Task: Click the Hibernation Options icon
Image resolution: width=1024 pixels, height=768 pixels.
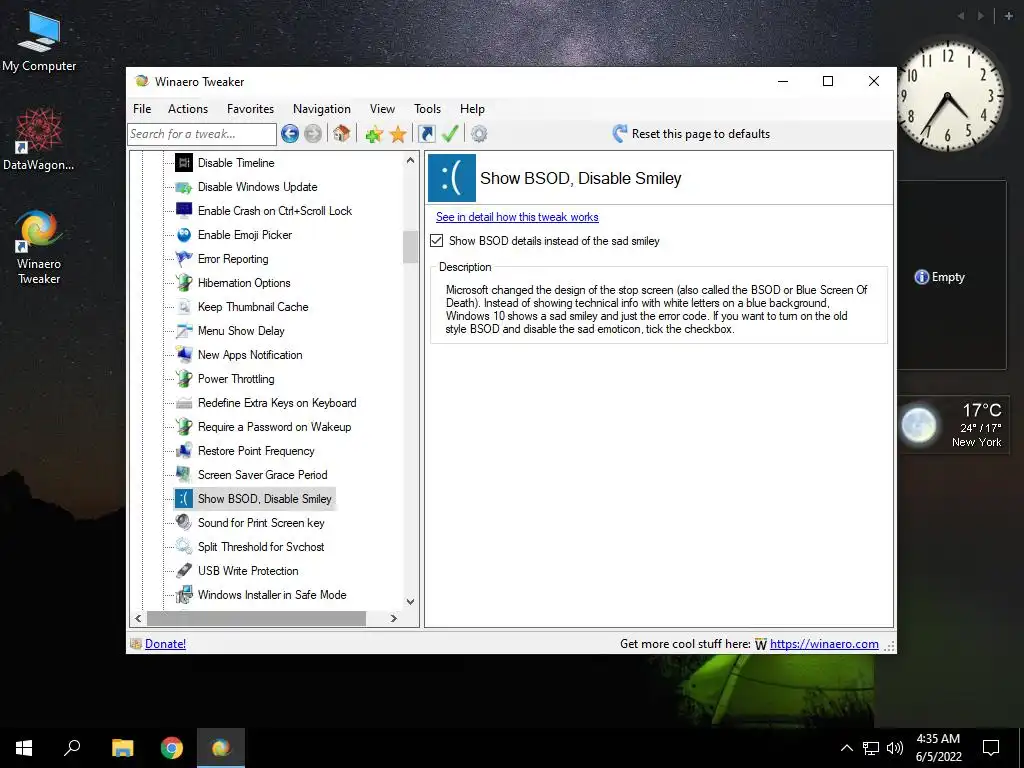Action: [x=184, y=283]
